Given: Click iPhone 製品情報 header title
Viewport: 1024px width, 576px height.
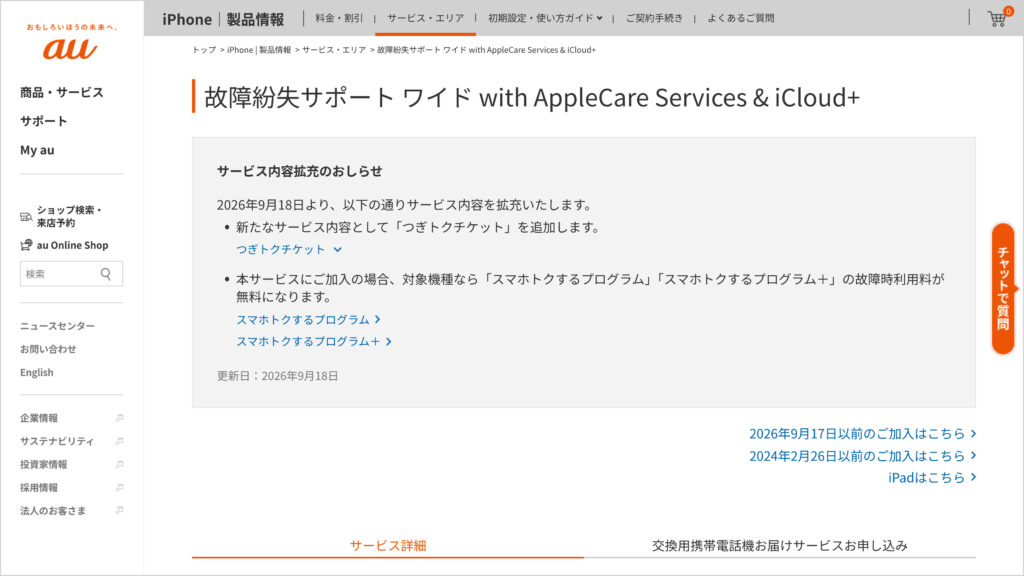Looking at the screenshot, I should click(x=223, y=19).
